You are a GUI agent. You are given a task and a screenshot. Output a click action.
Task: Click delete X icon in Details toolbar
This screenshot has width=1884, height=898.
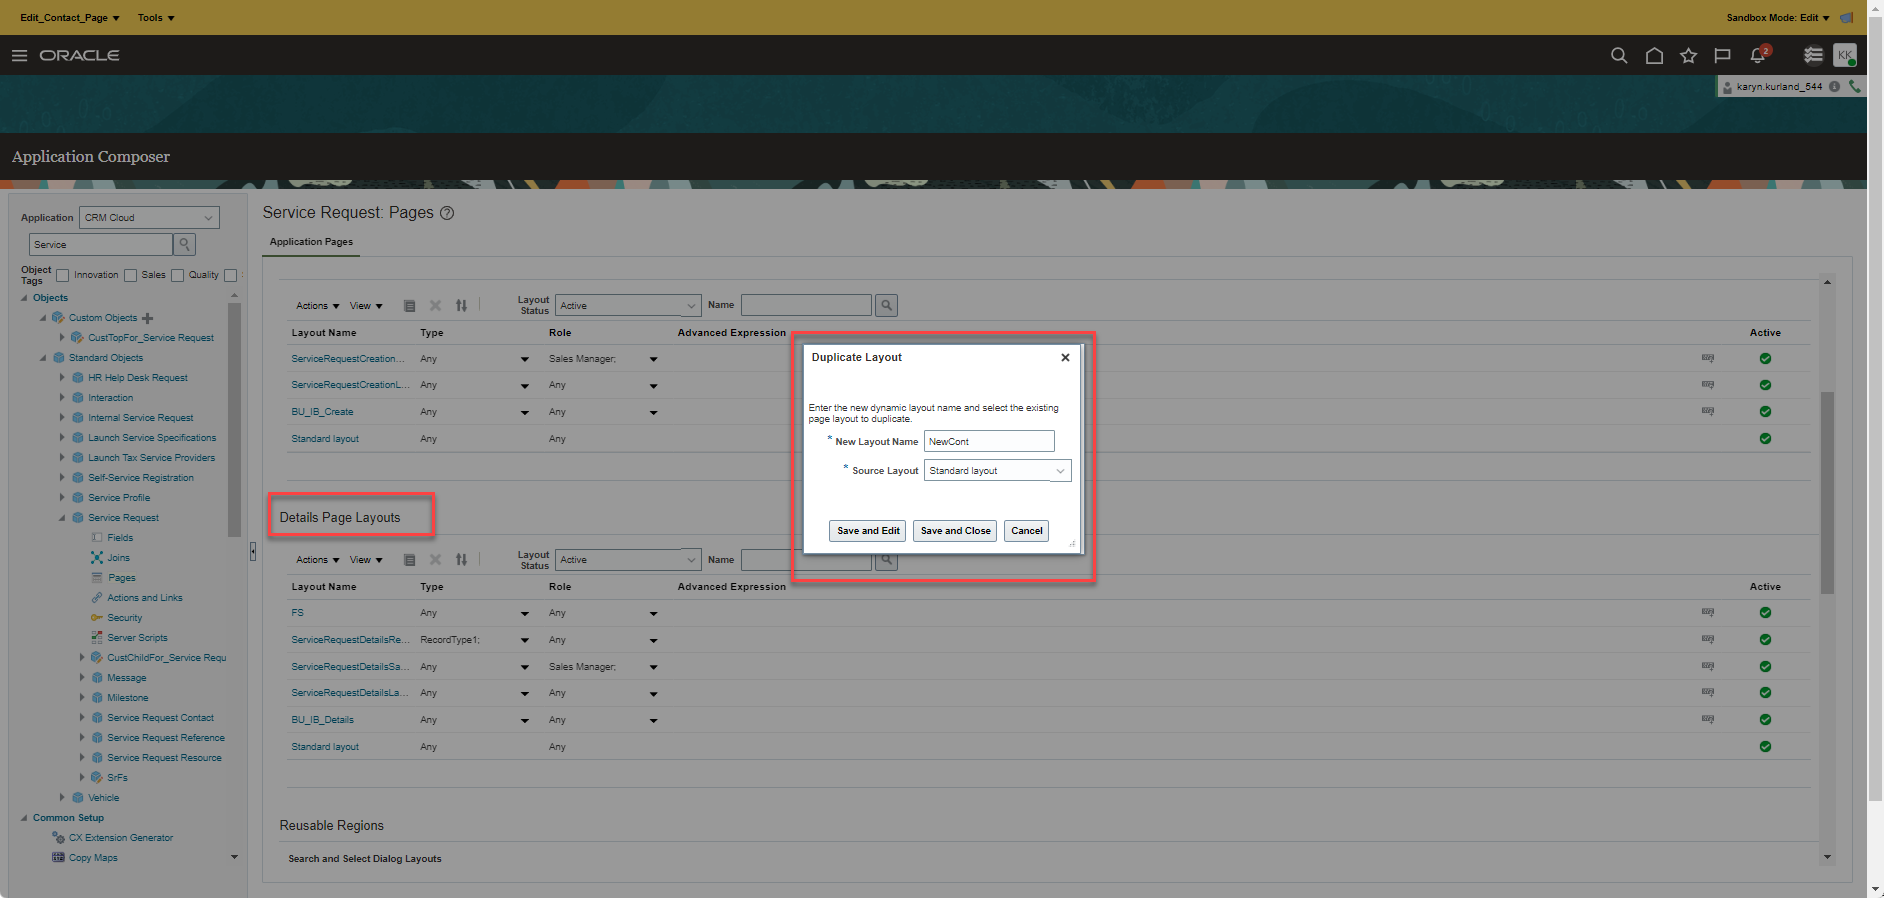[x=435, y=560]
